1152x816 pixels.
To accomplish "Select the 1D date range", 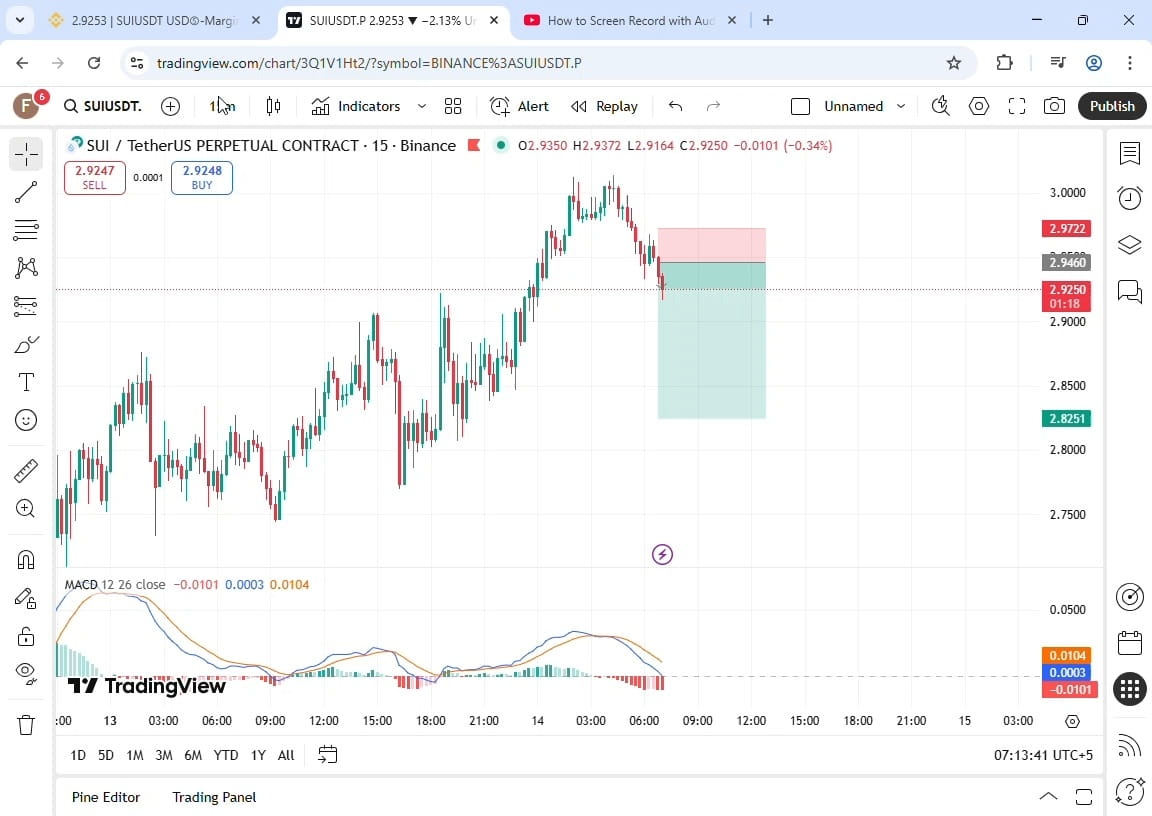I will [x=78, y=755].
